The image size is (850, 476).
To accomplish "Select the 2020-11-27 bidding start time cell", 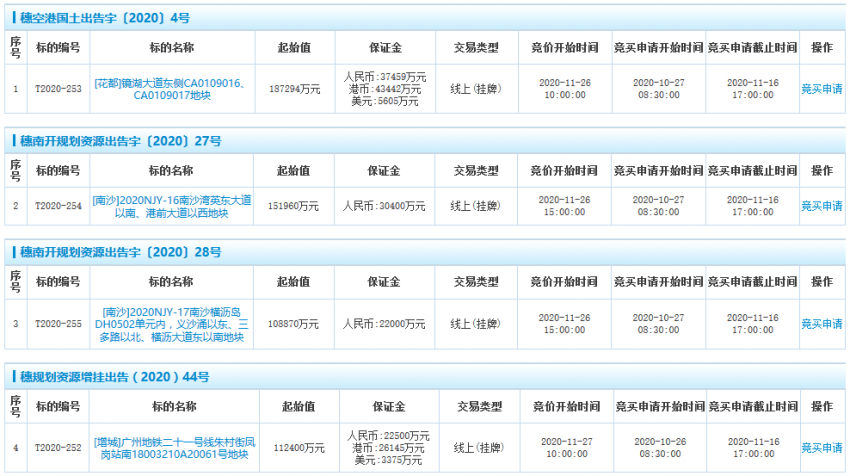I will coord(566,441).
